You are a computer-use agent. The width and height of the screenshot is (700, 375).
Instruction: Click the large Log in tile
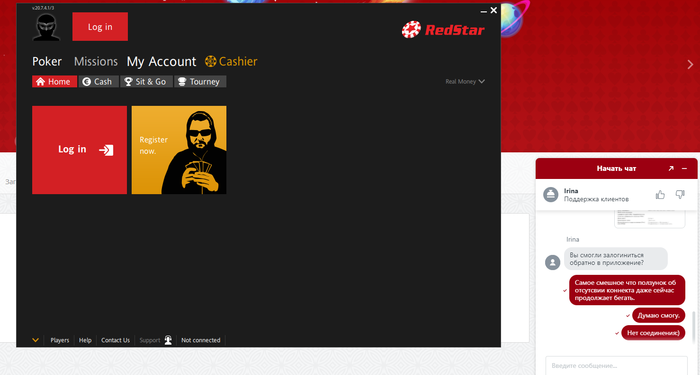click(x=79, y=150)
